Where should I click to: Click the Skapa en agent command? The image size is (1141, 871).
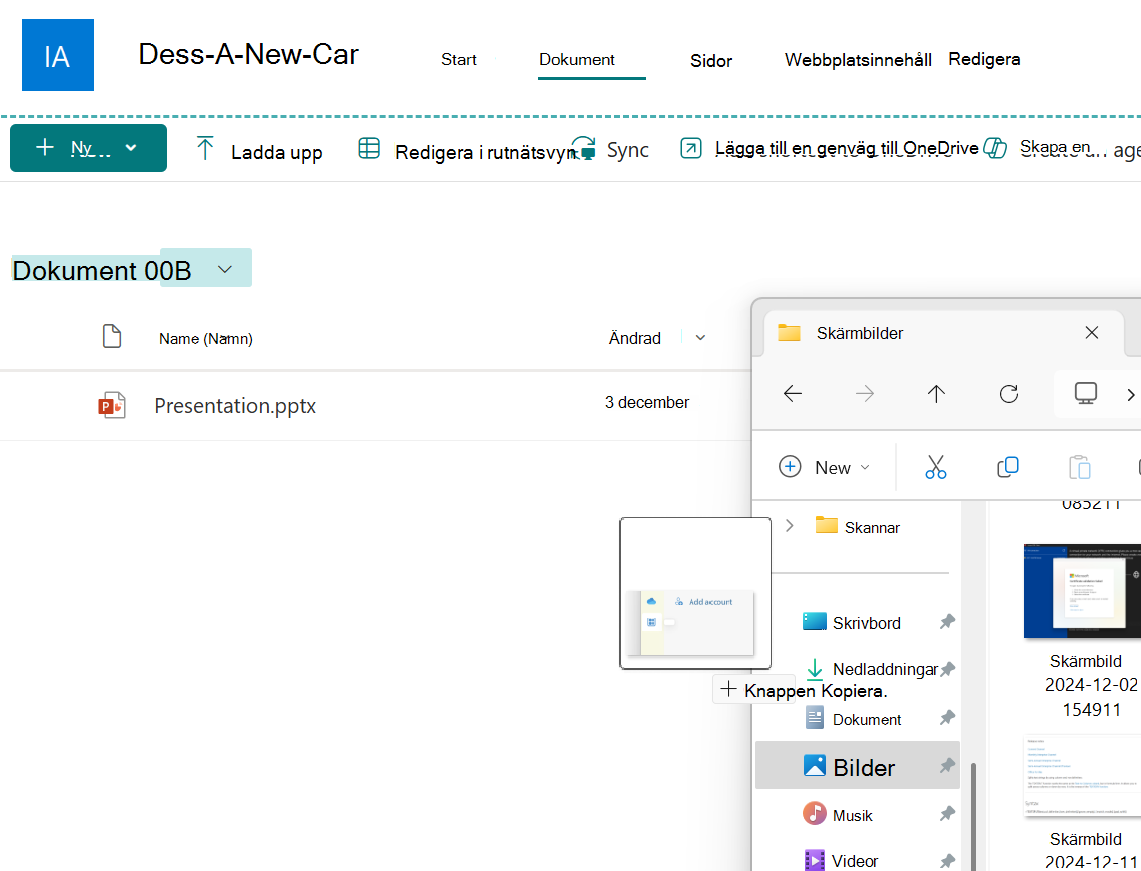[x=1080, y=148]
